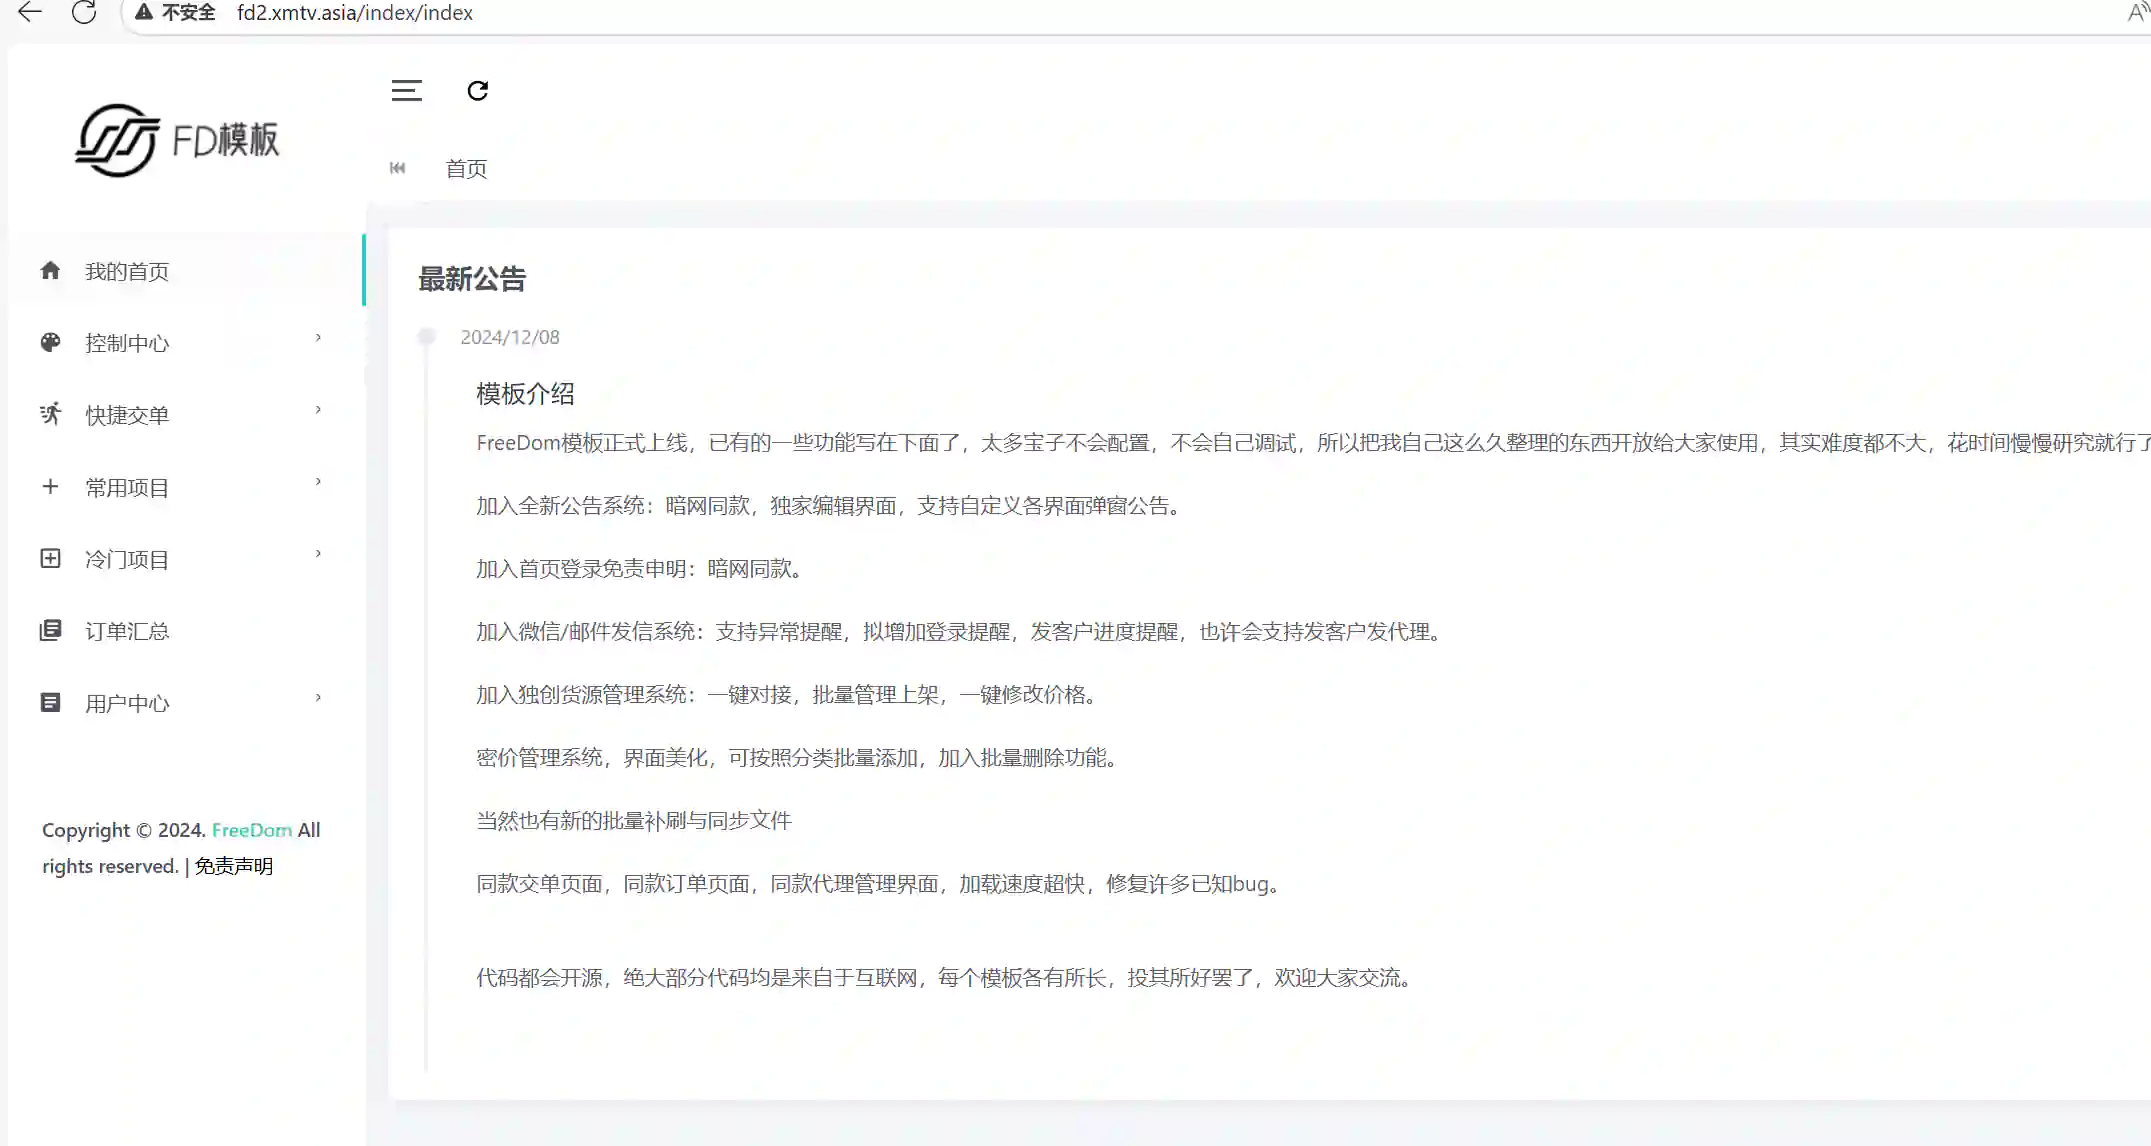Viewport: 2151px width, 1146px height.
Task: Click the plus icon for 常用项目
Action: (x=50, y=487)
